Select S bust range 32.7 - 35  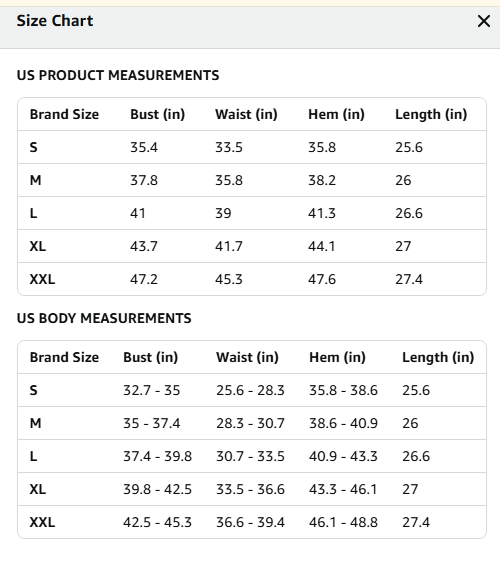coord(151,390)
